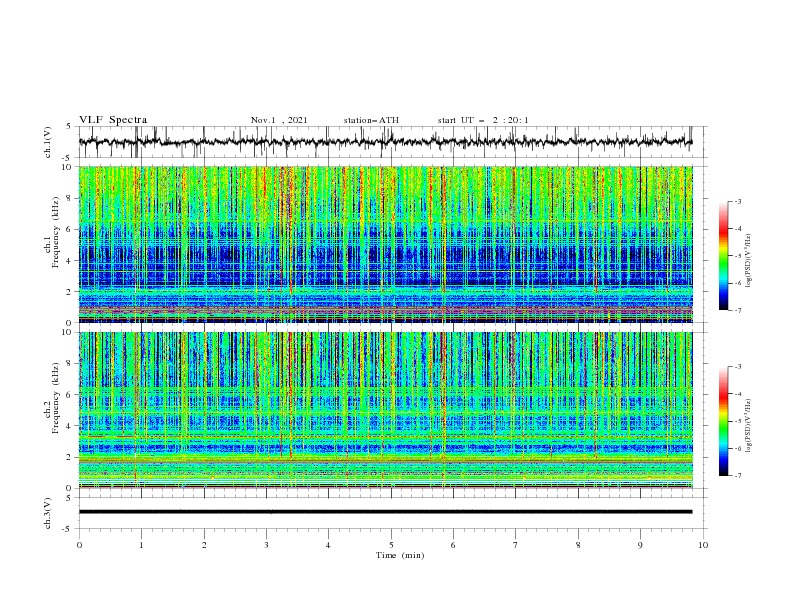
Task: Click the 'ch.3(V)' axis label
Action: (47, 513)
